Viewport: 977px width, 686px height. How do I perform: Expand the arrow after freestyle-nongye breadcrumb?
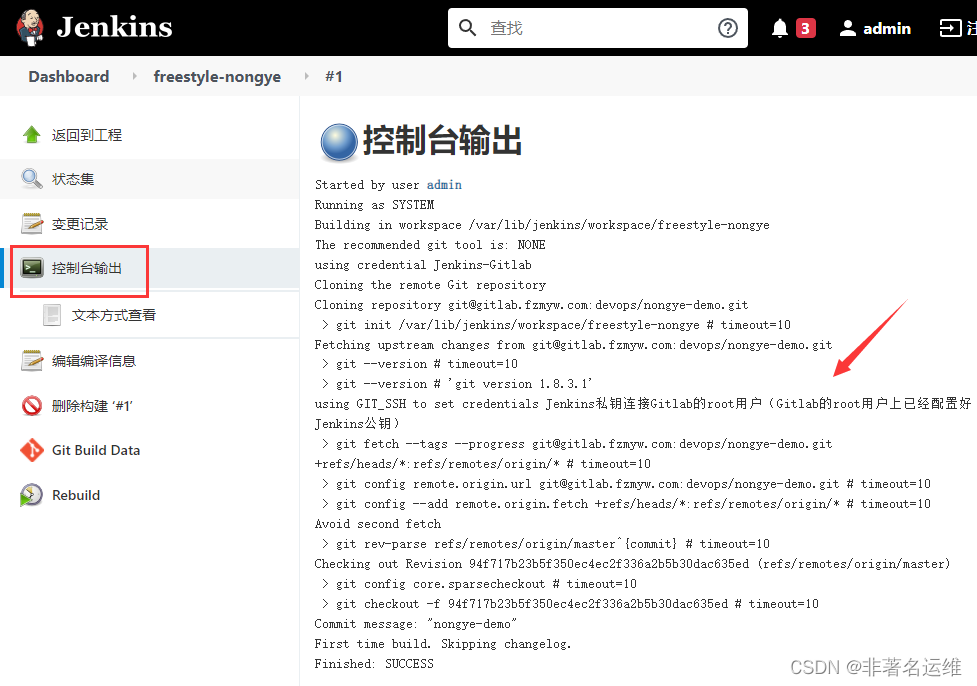(306, 76)
